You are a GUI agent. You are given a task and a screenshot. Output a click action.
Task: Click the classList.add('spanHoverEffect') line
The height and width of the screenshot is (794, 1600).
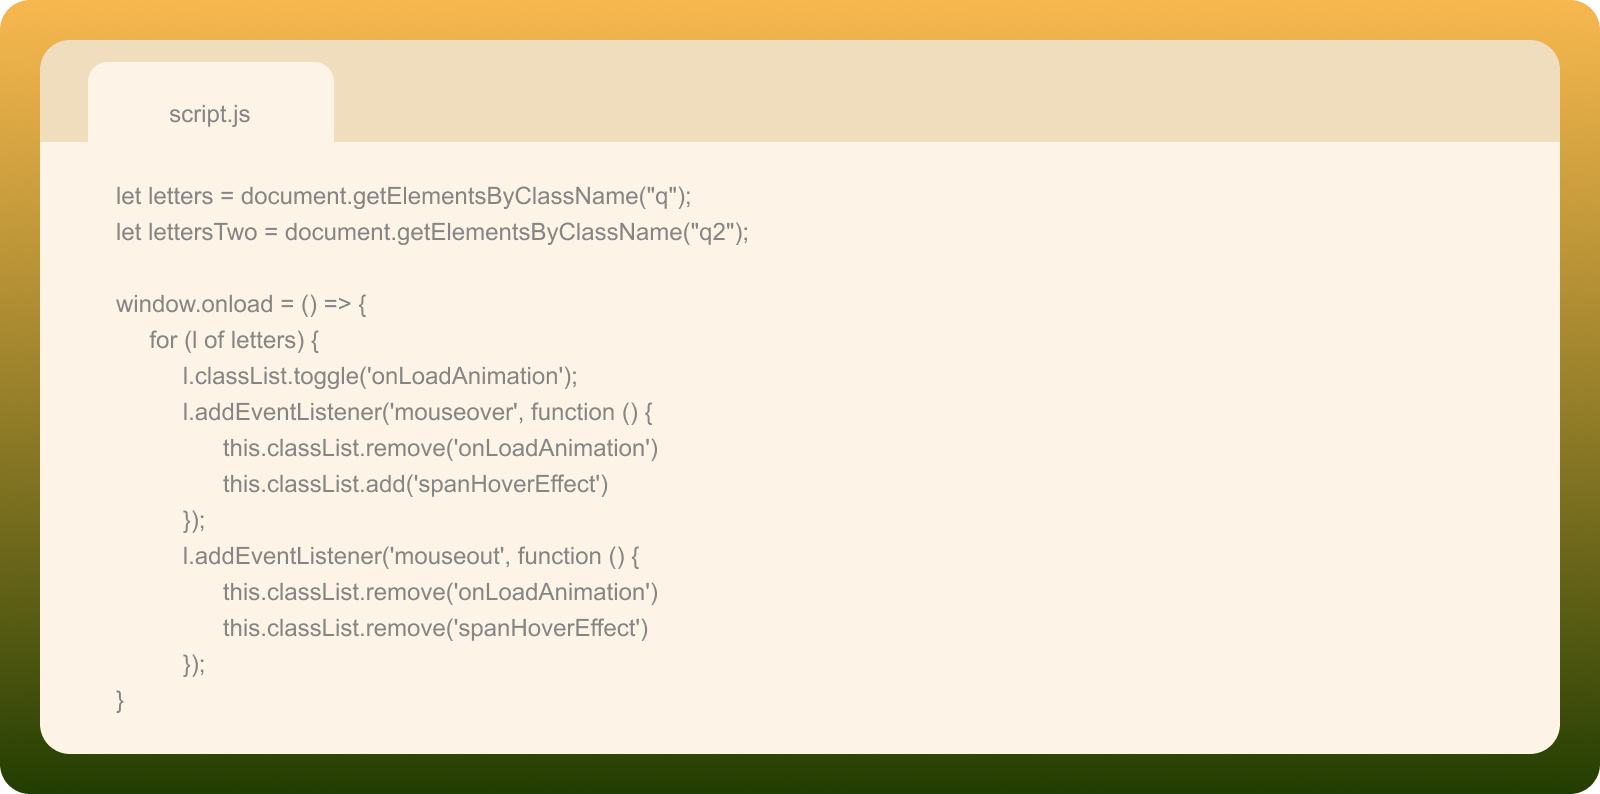click(415, 484)
